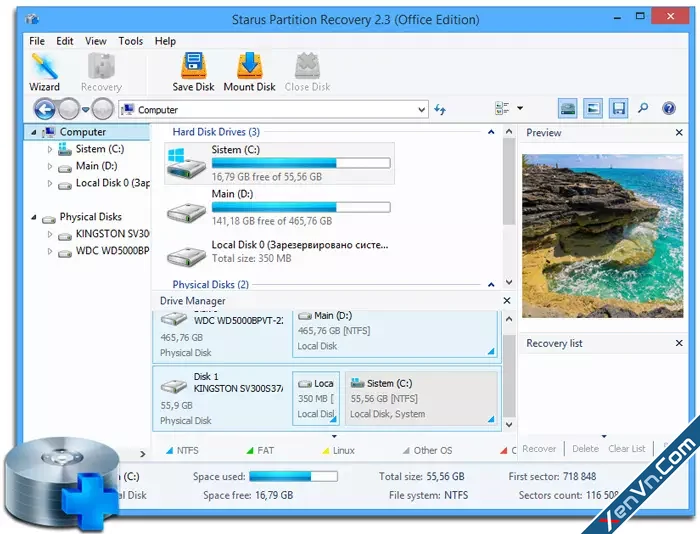Expand Main (D:) in the tree
The image size is (700, 534).
point(50,166)
